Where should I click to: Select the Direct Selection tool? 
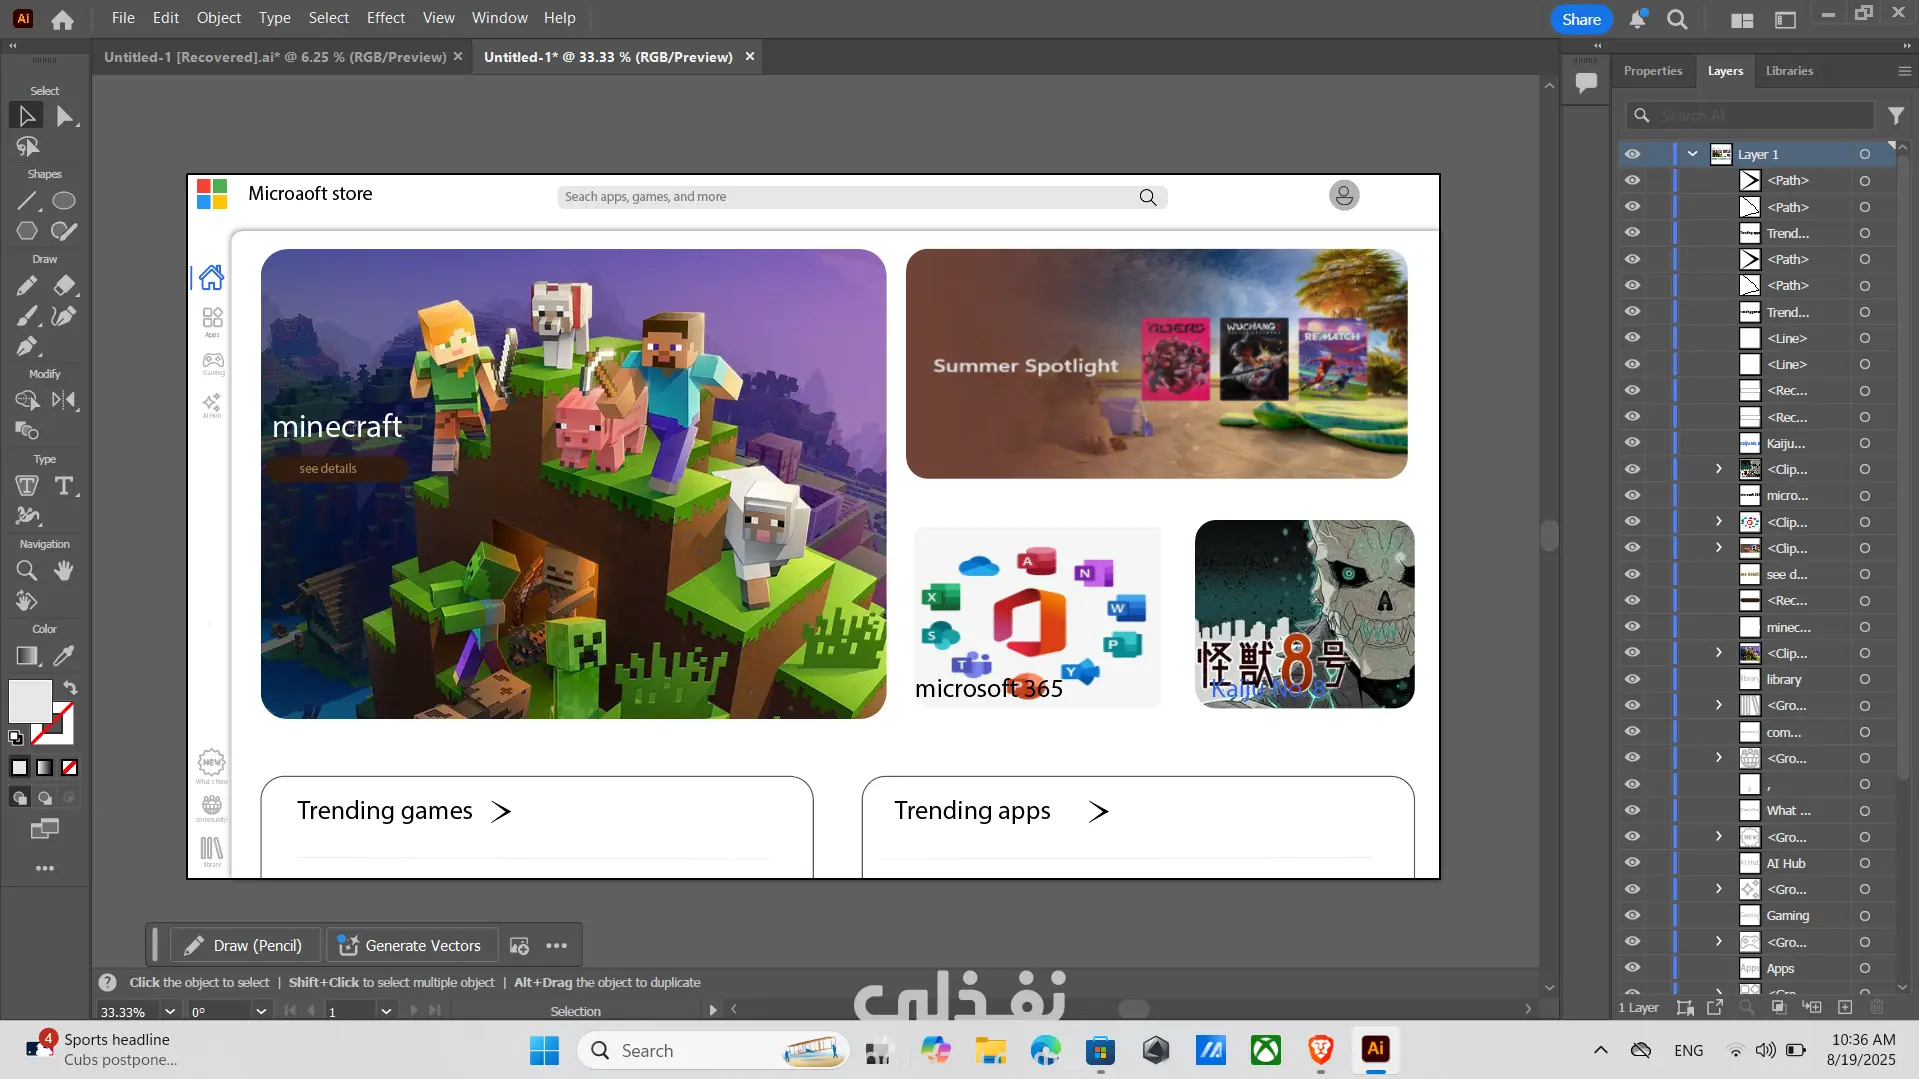pos(64,116)
